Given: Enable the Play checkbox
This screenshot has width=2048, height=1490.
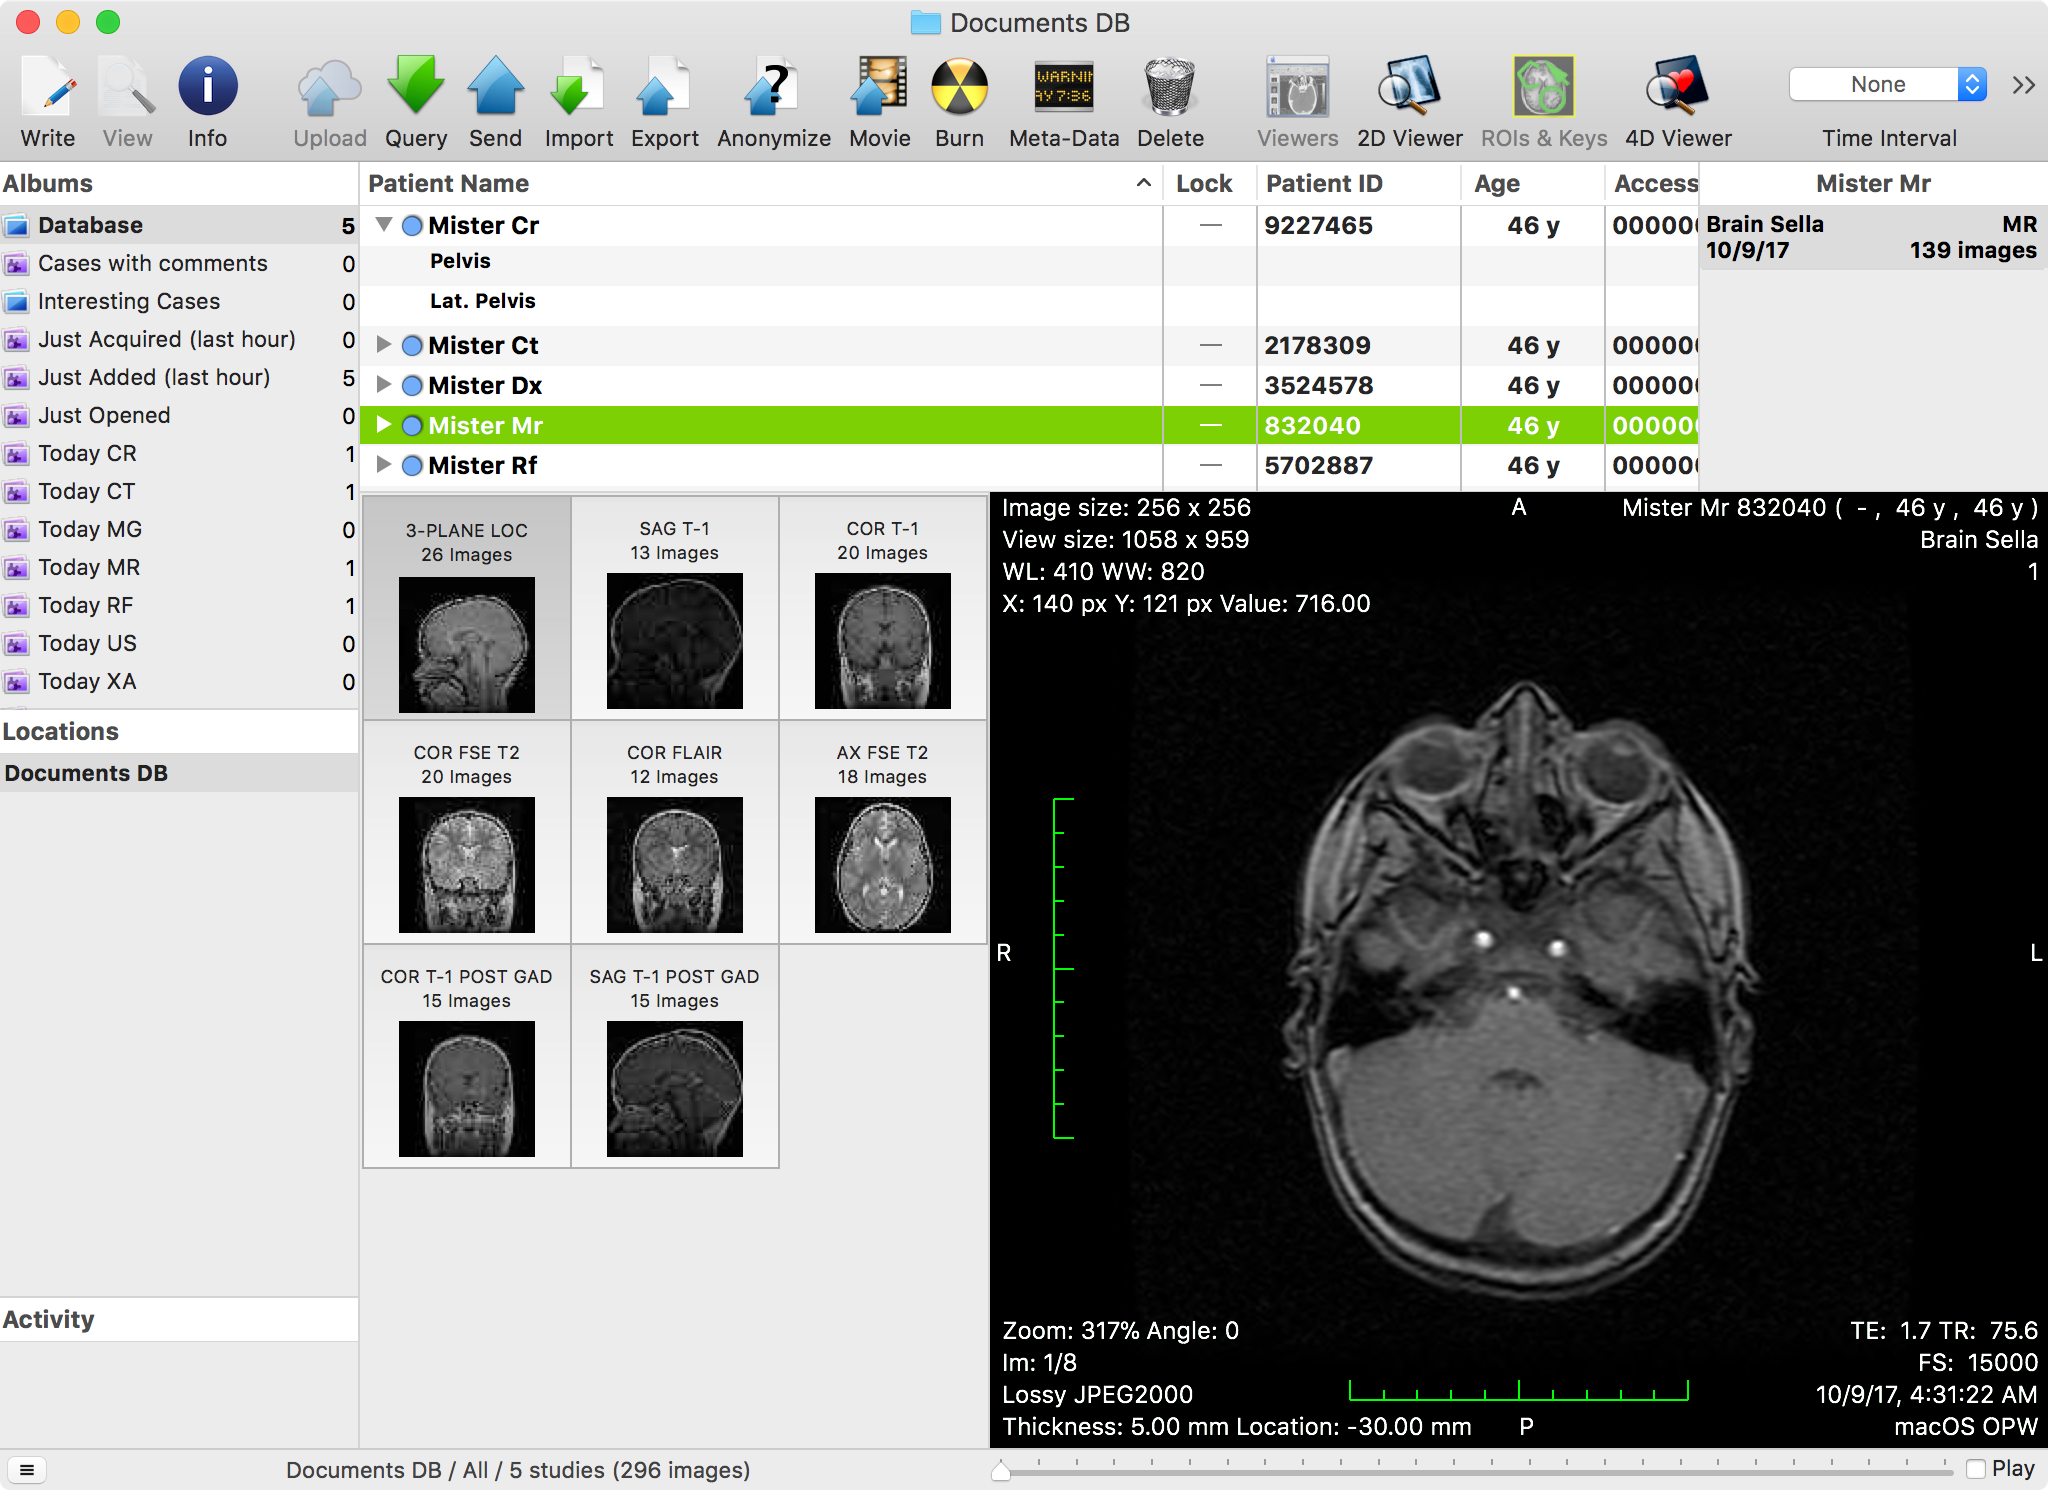Looking at the screenshot, I should [x=1976, y=1469].
